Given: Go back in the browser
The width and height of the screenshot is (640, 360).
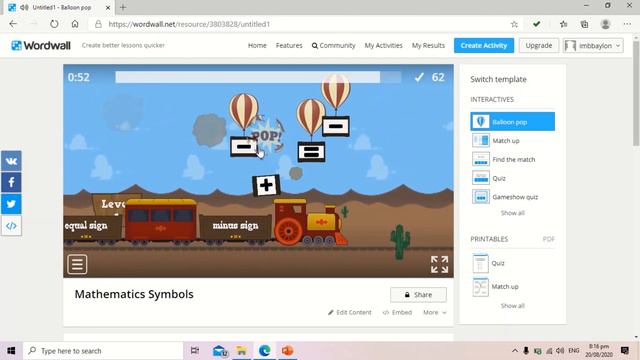Looking at the screenshot, I should 13,24.
